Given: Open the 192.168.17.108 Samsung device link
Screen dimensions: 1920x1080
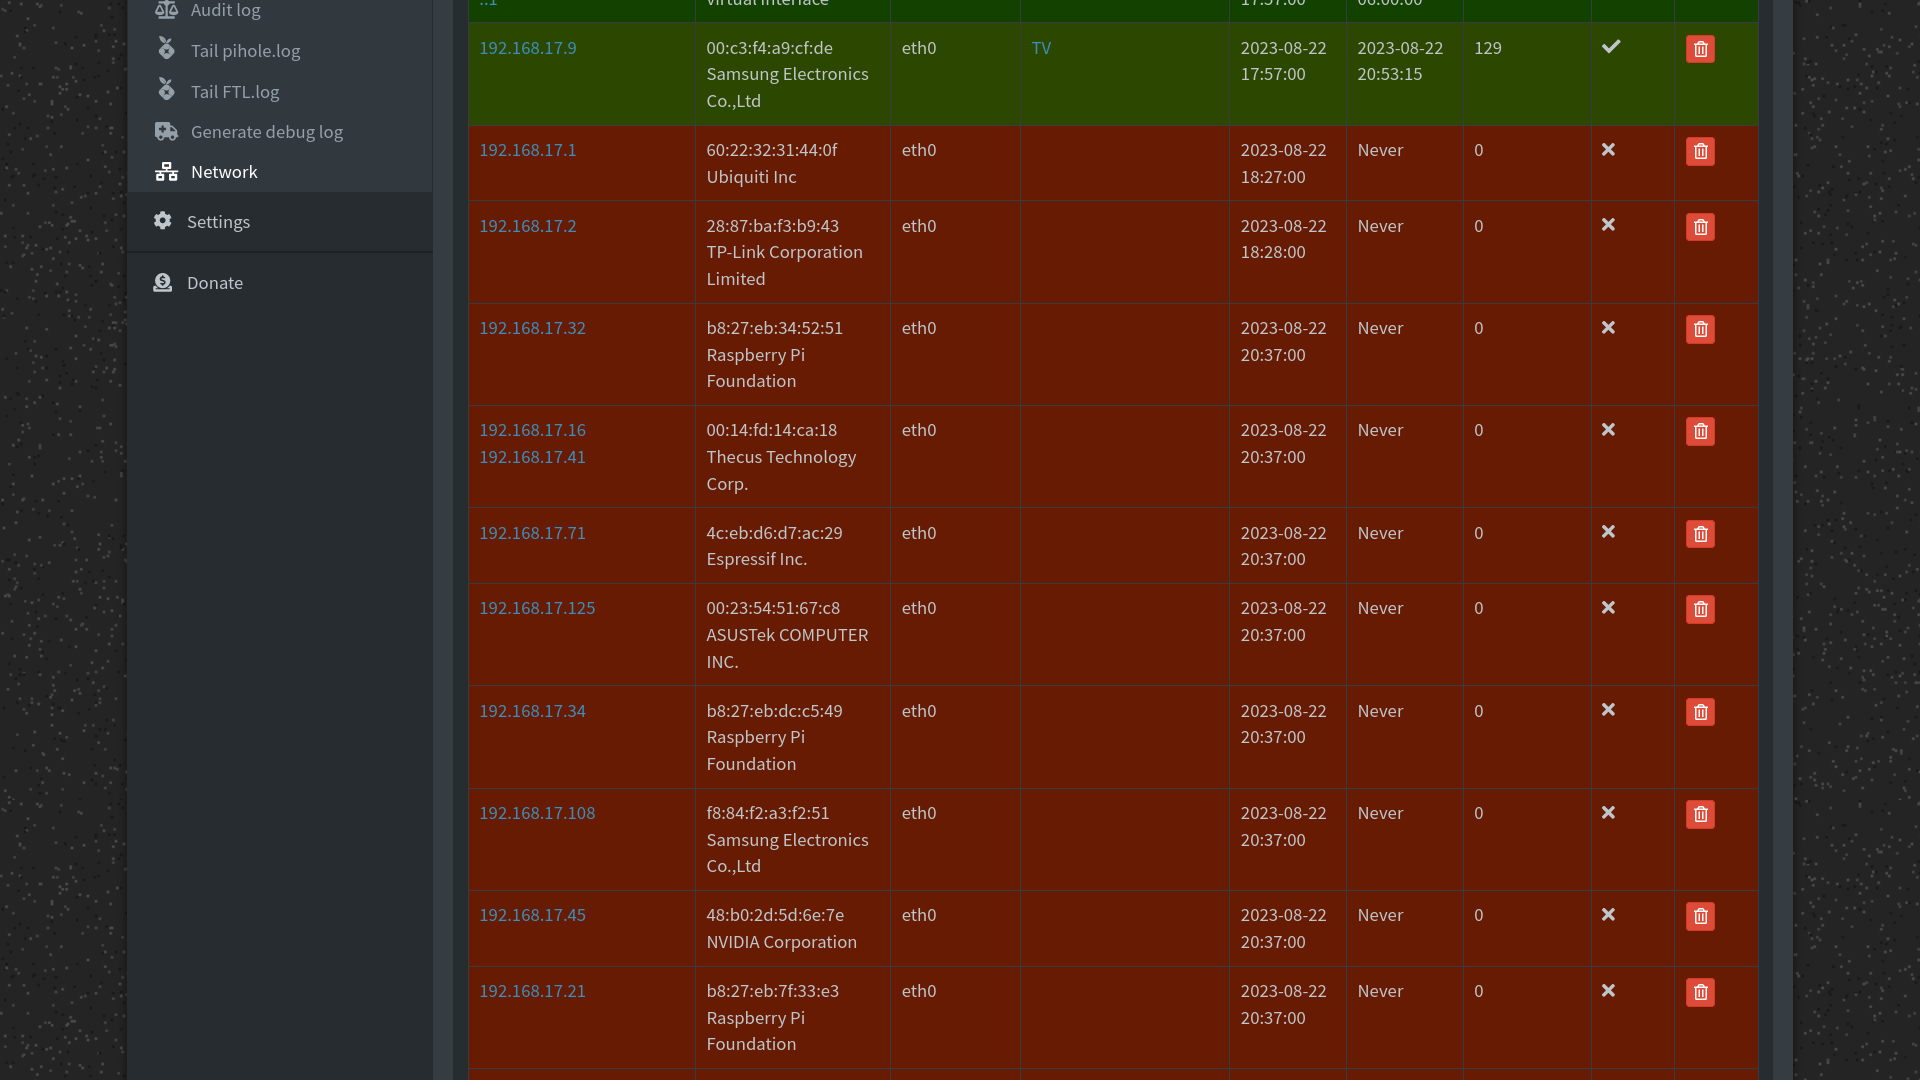Looking at the screenshot, I should 537,813.
